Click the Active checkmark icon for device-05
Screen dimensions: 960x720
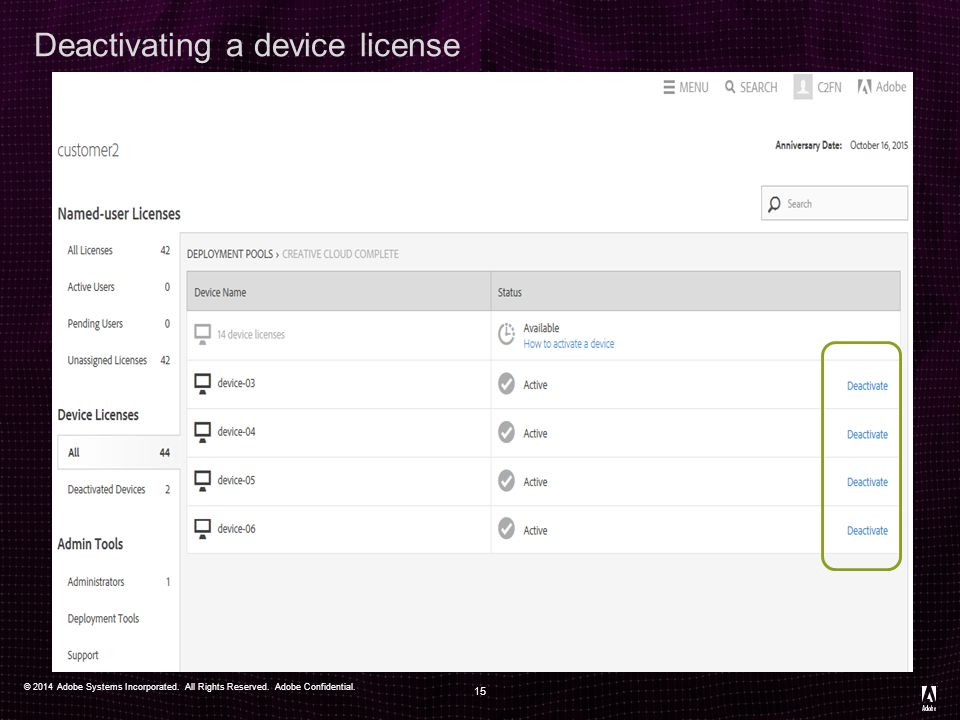[506, 481]
